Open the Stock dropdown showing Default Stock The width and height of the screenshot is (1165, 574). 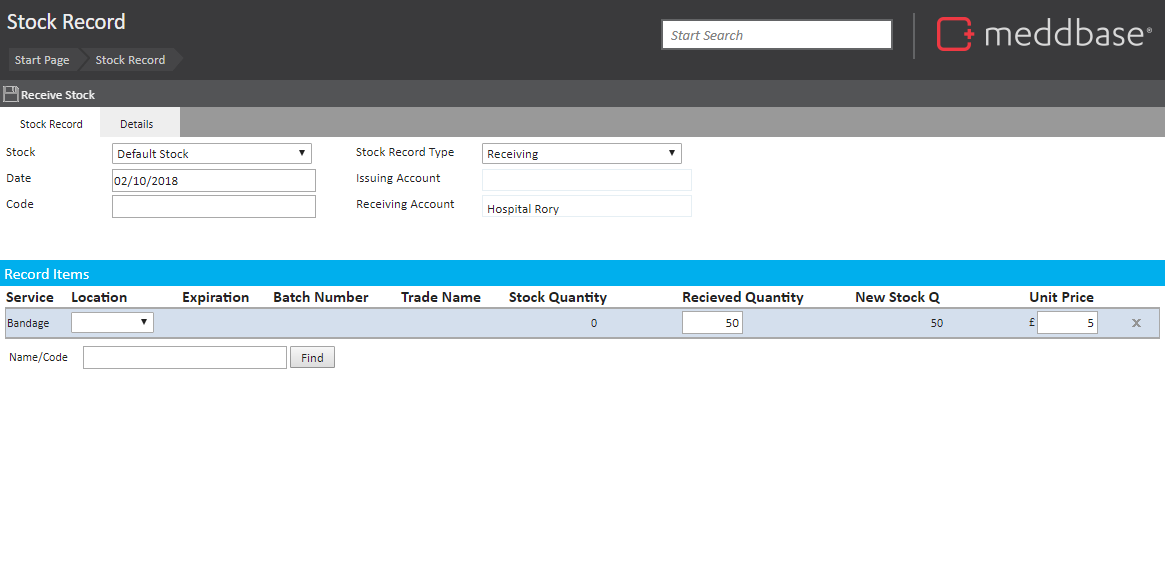pyautogui.click(x=212, y=154)
